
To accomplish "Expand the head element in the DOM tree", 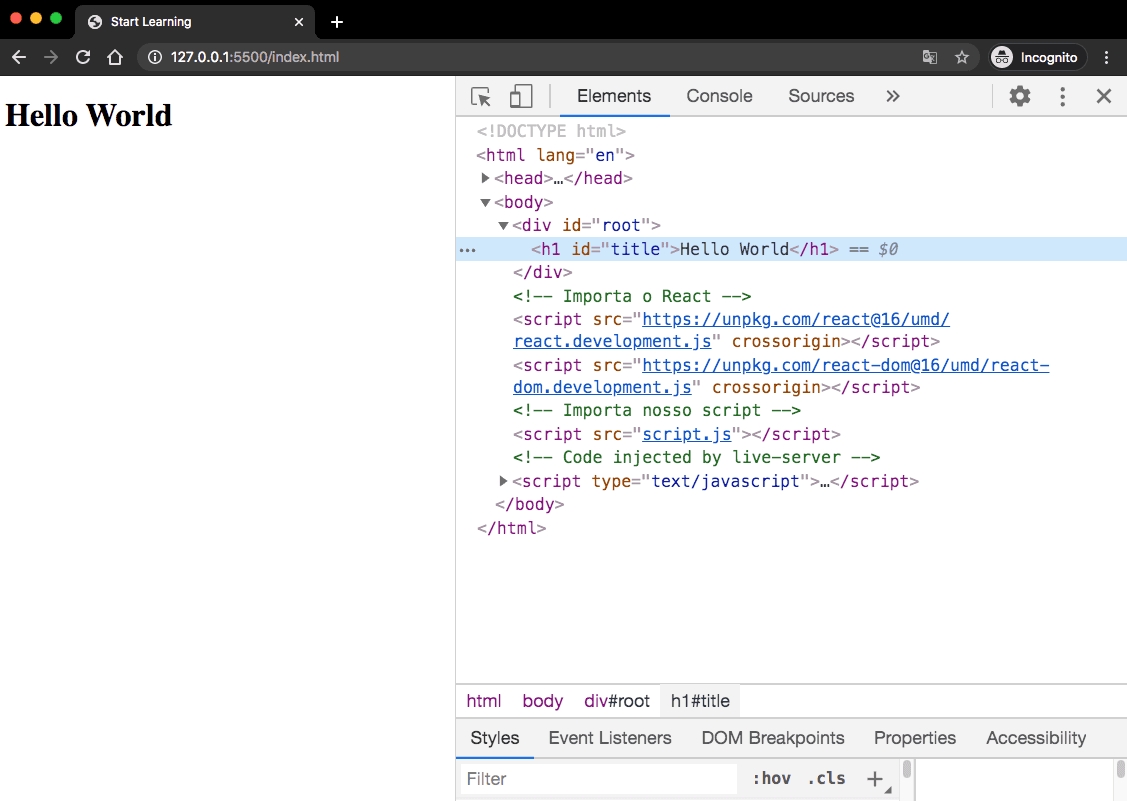I will point(485,178).
